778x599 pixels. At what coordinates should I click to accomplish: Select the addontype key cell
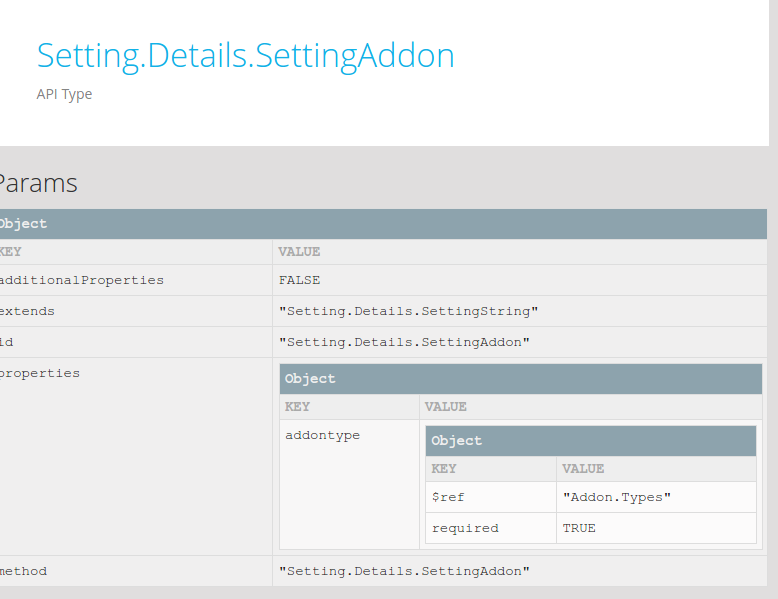(349, 484)
